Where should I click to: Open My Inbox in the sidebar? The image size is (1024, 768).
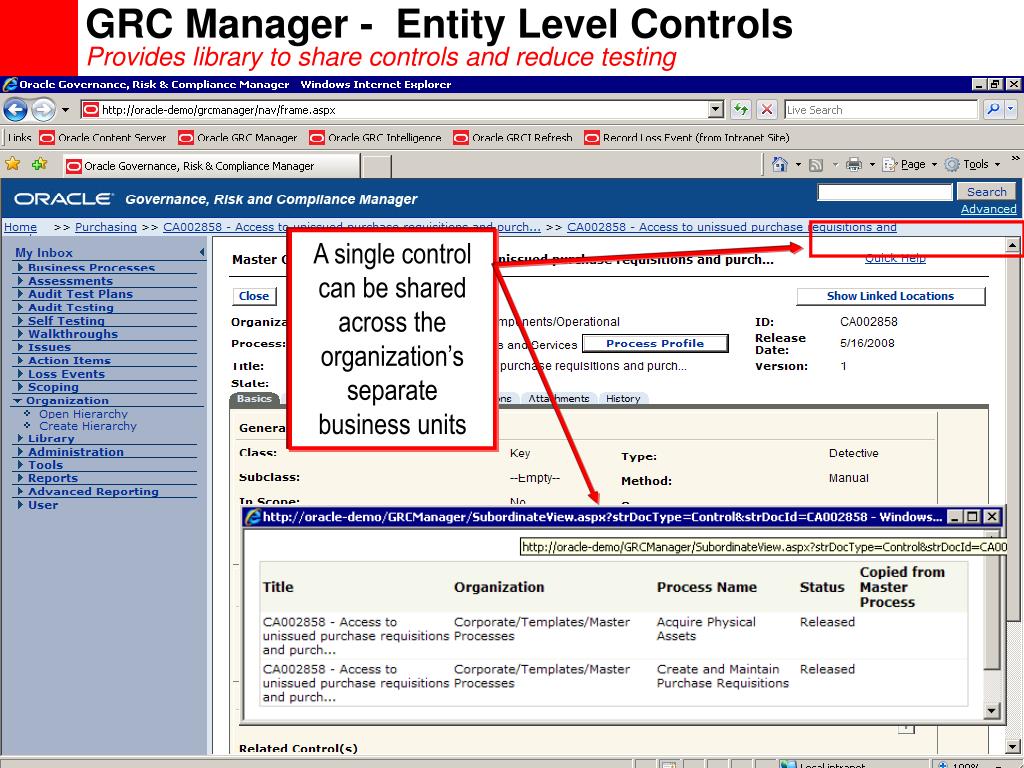[44, 253]
